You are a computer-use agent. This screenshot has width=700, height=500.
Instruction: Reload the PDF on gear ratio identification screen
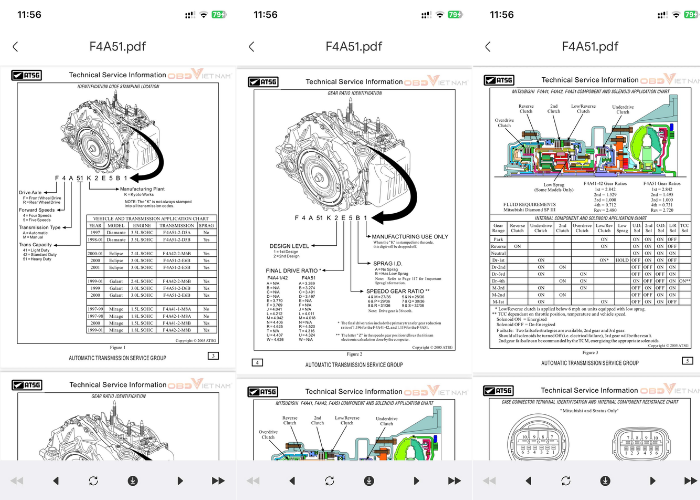329,481
